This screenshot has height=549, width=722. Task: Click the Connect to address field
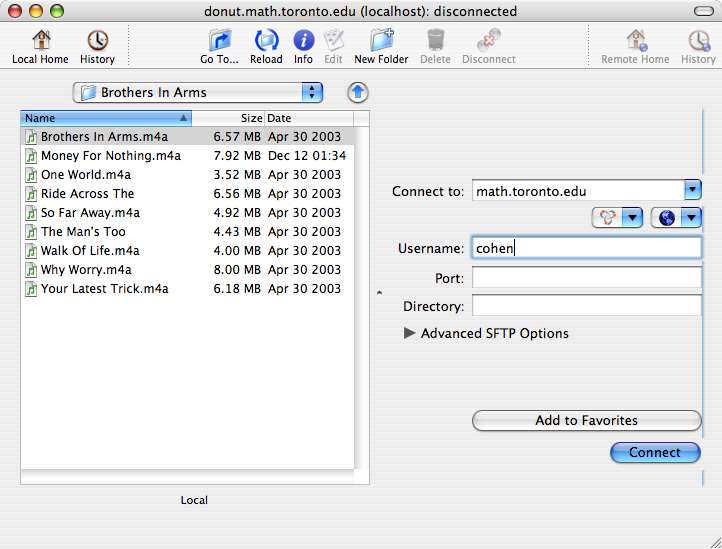pos(578,191)
